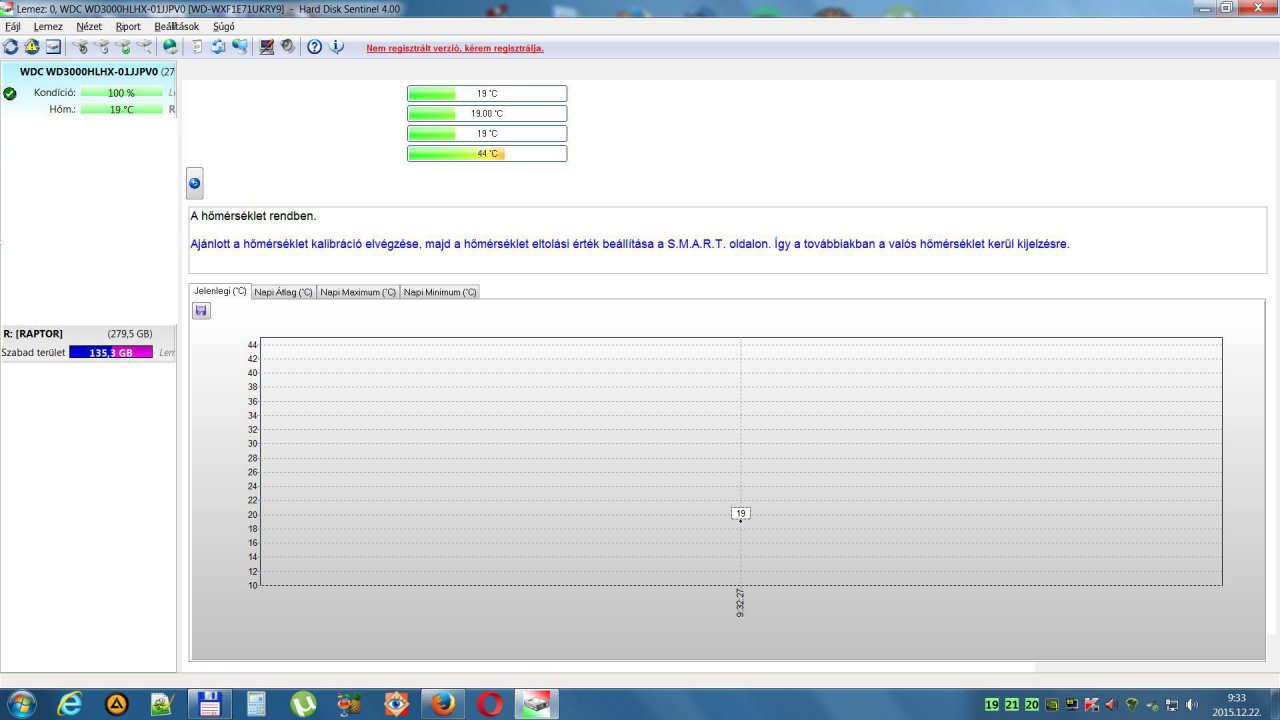
Task: Open the Lemez menu
Action: point(48,27)
